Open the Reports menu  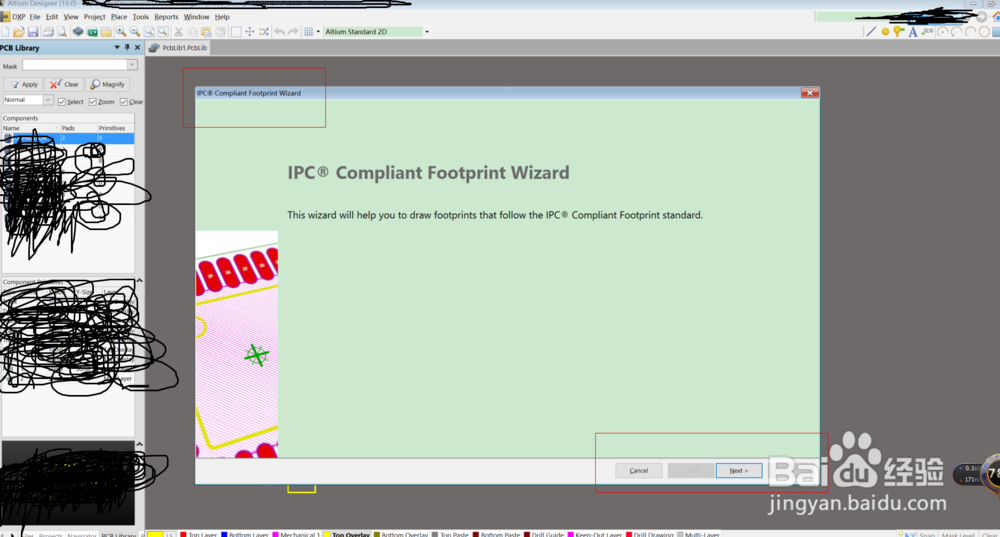click(166, 17)
